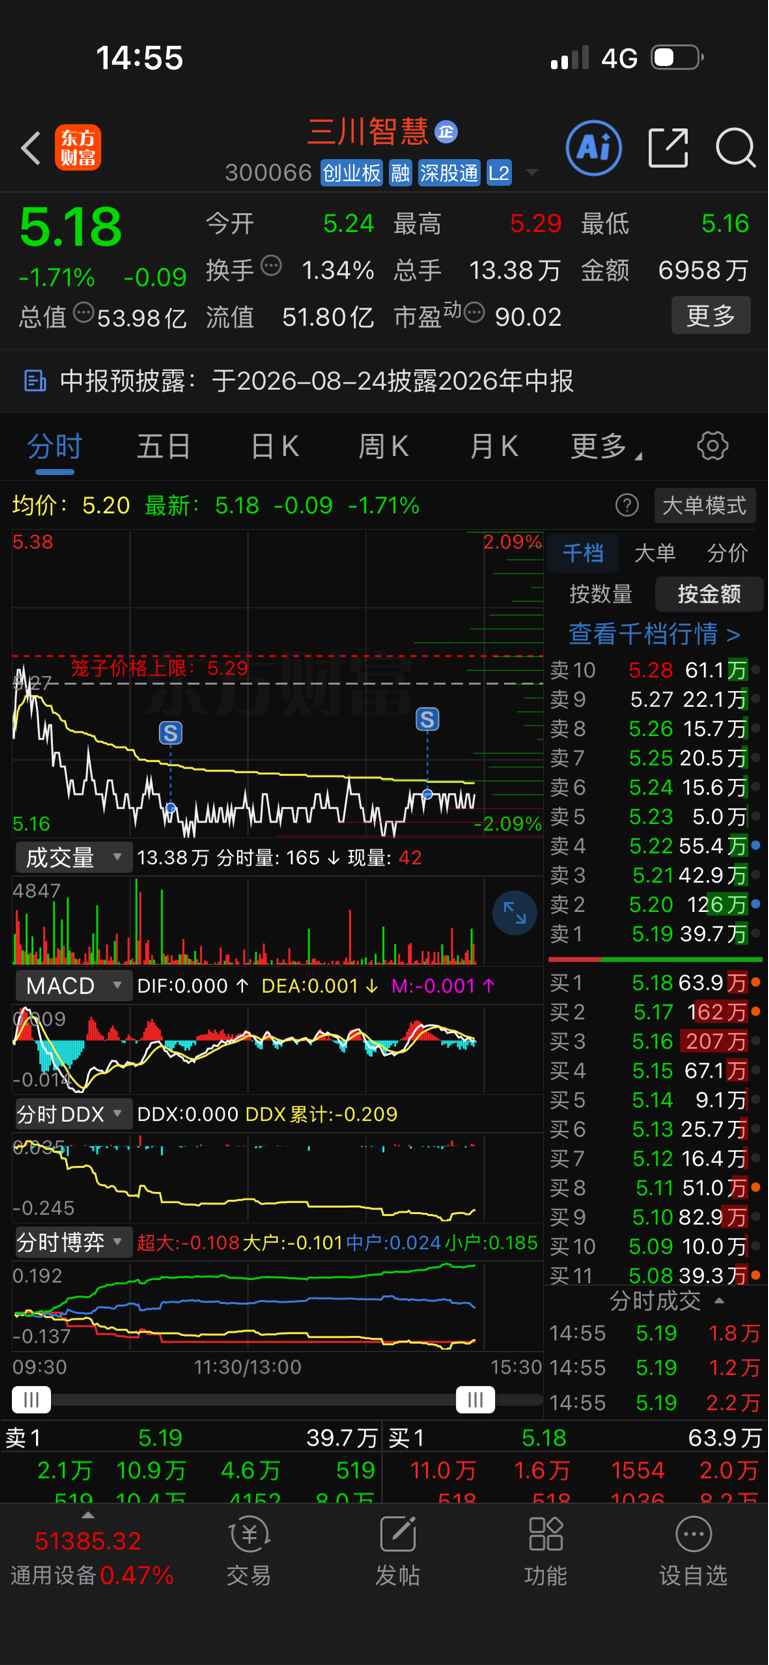Expand chart with fullscreen arrows icon
This screenshot has width=769, height=1665.
click(x=515, y=912)
